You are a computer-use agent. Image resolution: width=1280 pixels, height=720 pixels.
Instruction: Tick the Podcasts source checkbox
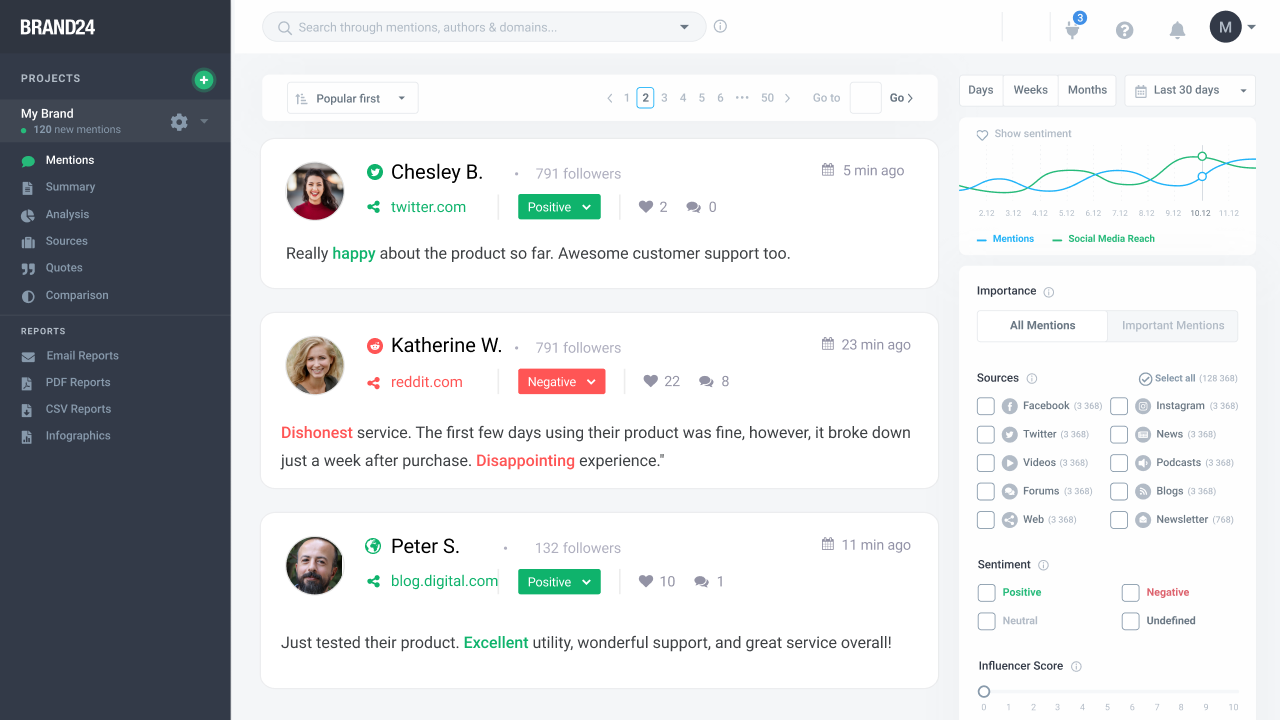[x=1119, y=463]
